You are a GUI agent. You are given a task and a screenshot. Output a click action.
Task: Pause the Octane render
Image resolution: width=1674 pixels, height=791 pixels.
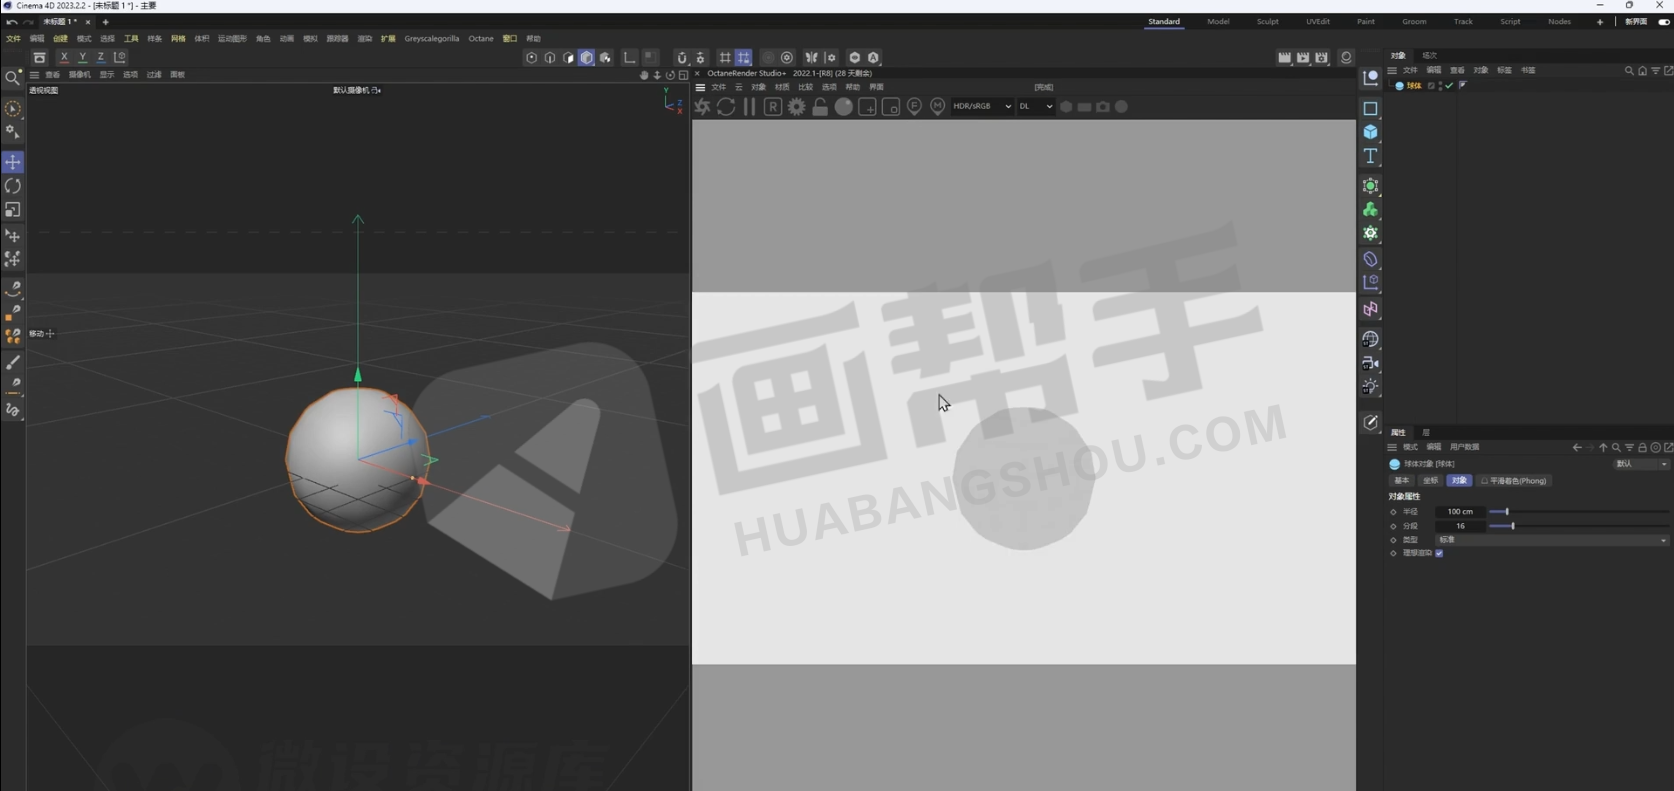tap(749, 107)
